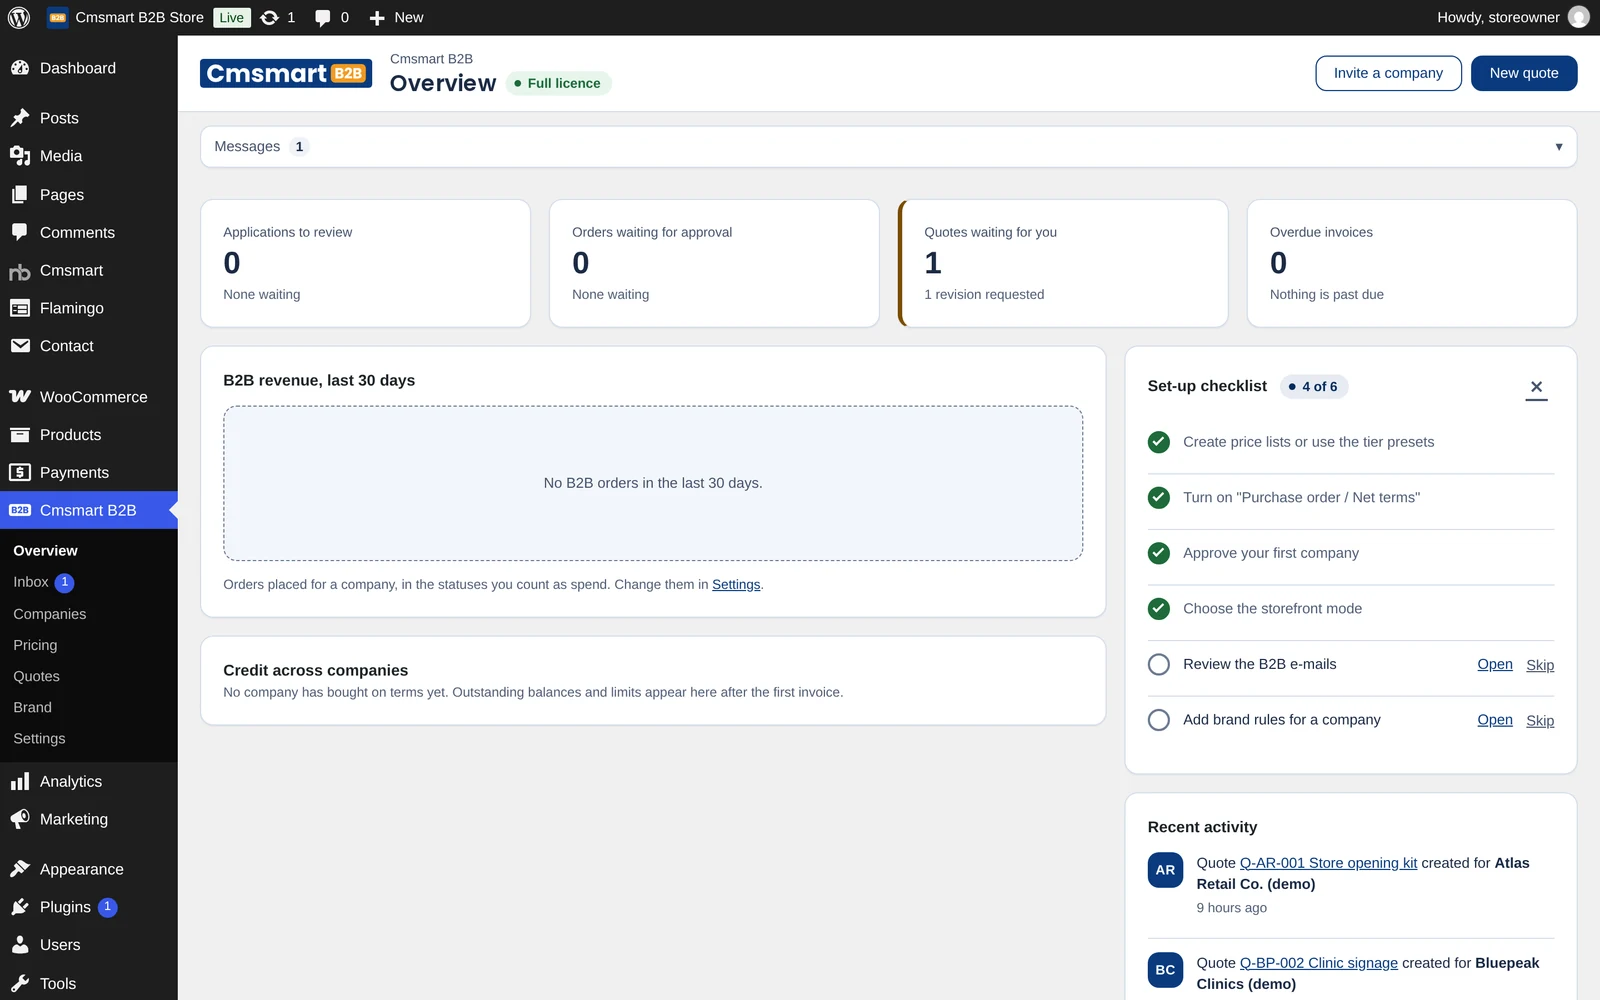Click the New plus icon in admin bar

(377, 18)
